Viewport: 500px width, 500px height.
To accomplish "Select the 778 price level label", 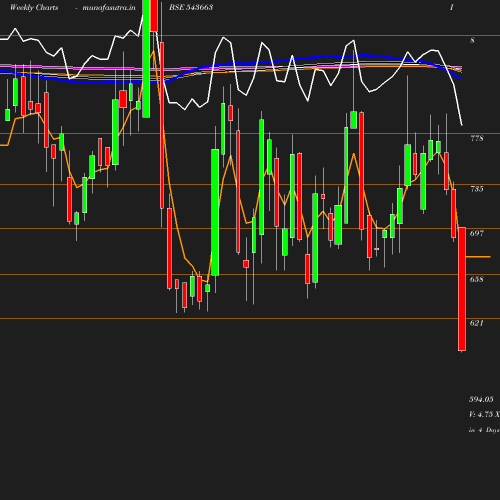I will 477,138.
